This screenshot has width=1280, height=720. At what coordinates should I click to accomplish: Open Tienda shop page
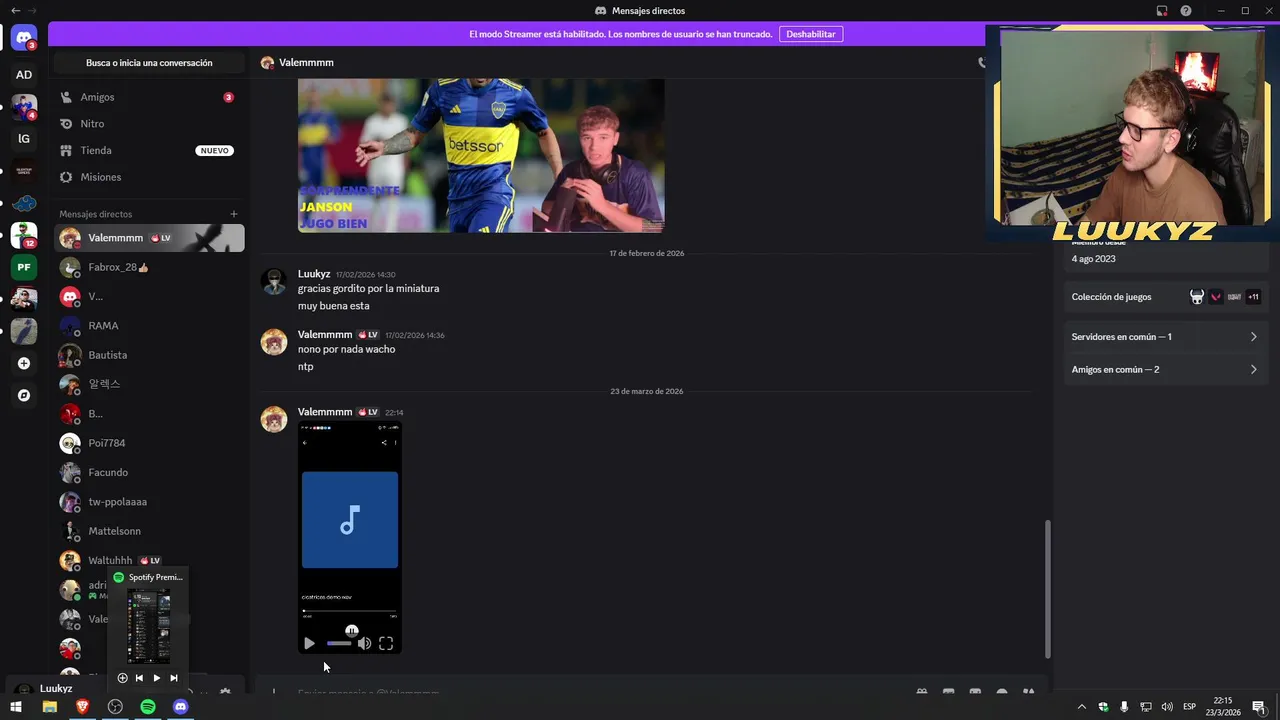[148, 150]
